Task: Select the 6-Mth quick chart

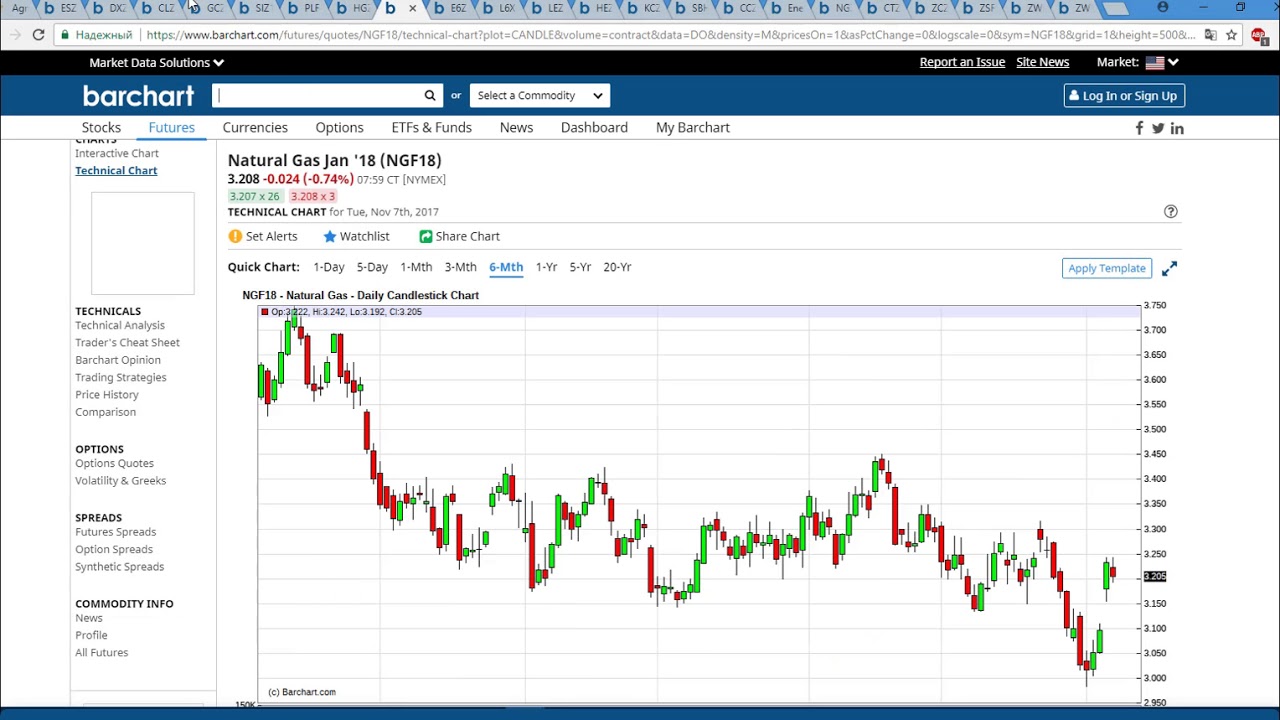Action: 506,267
